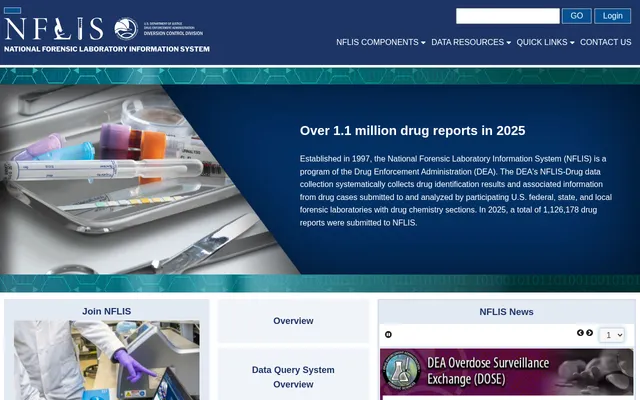640x400 pixels.
Task: Go to previous news slide arrow
Action: pyautogui.click(x=580, y=333)
